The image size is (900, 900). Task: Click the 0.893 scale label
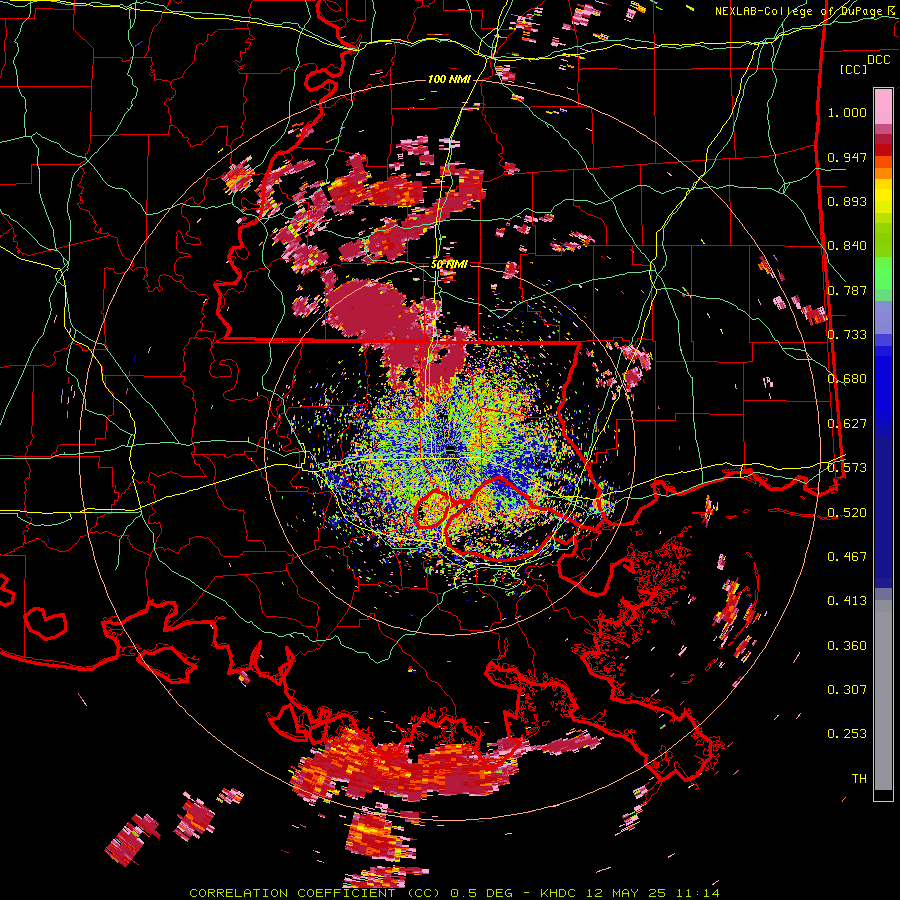847,201
